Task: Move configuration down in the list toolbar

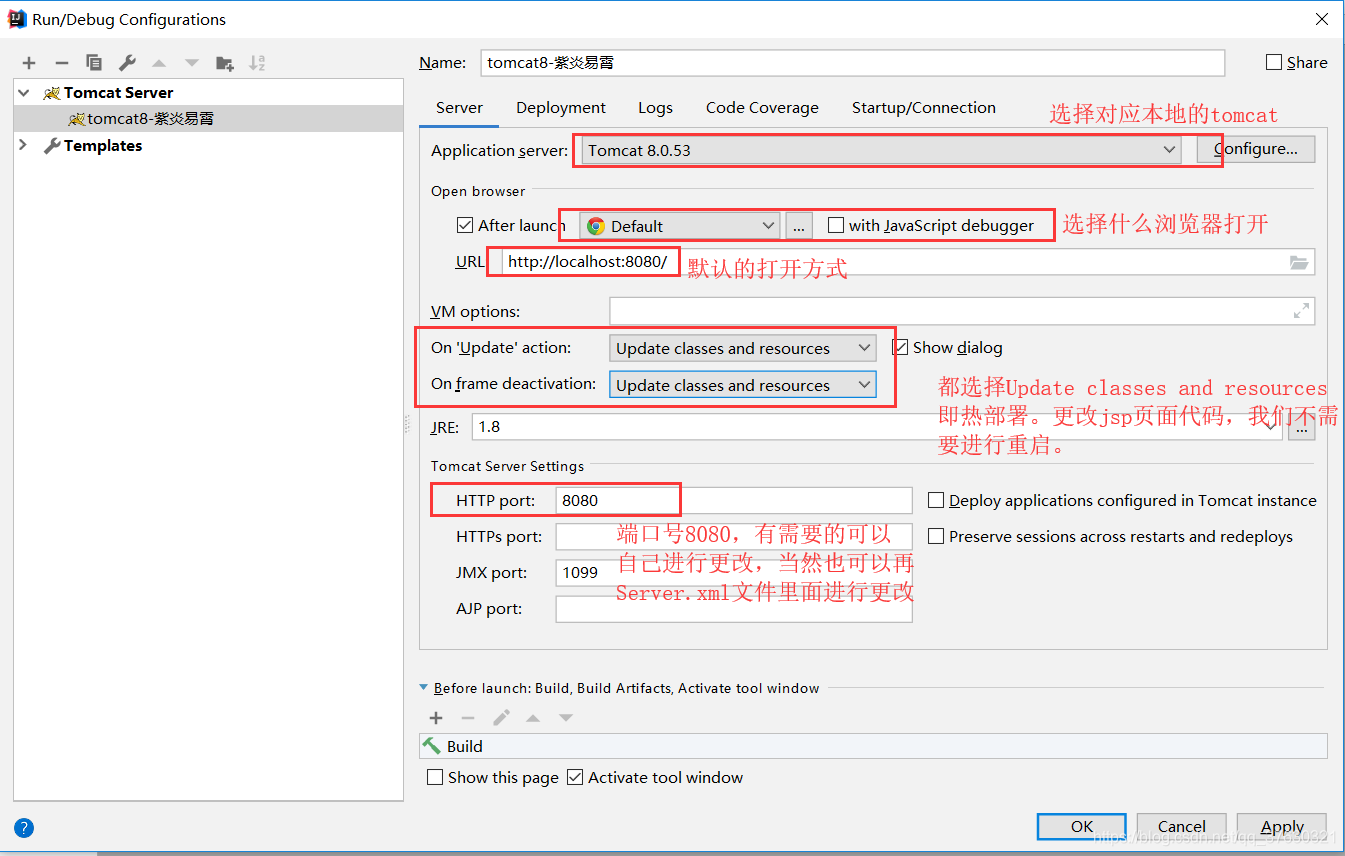Action: 192,63
